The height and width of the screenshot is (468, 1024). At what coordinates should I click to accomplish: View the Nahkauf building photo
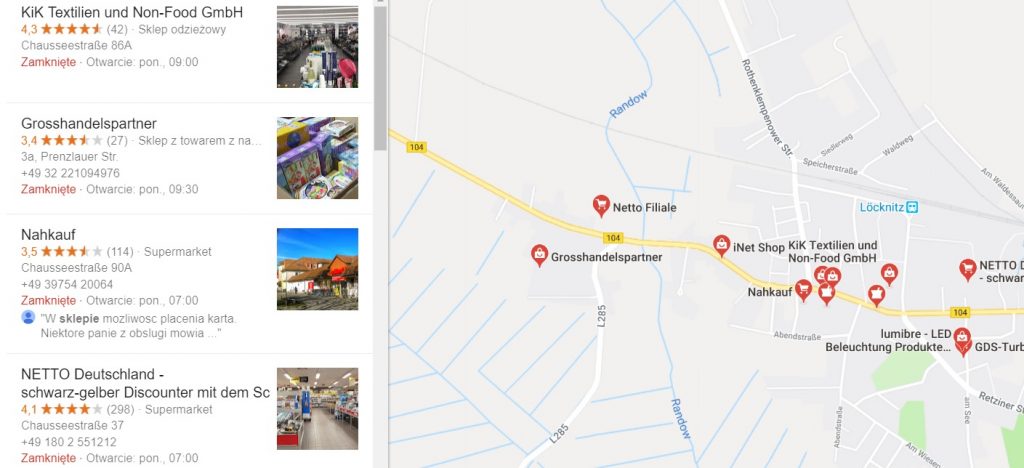(317, 268)
